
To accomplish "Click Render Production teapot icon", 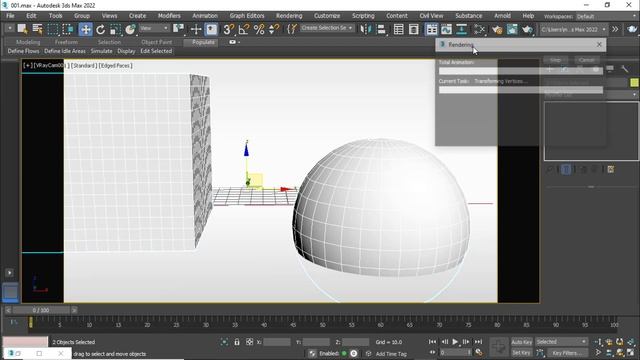I will pyautogui.click(x=527, y=29).
